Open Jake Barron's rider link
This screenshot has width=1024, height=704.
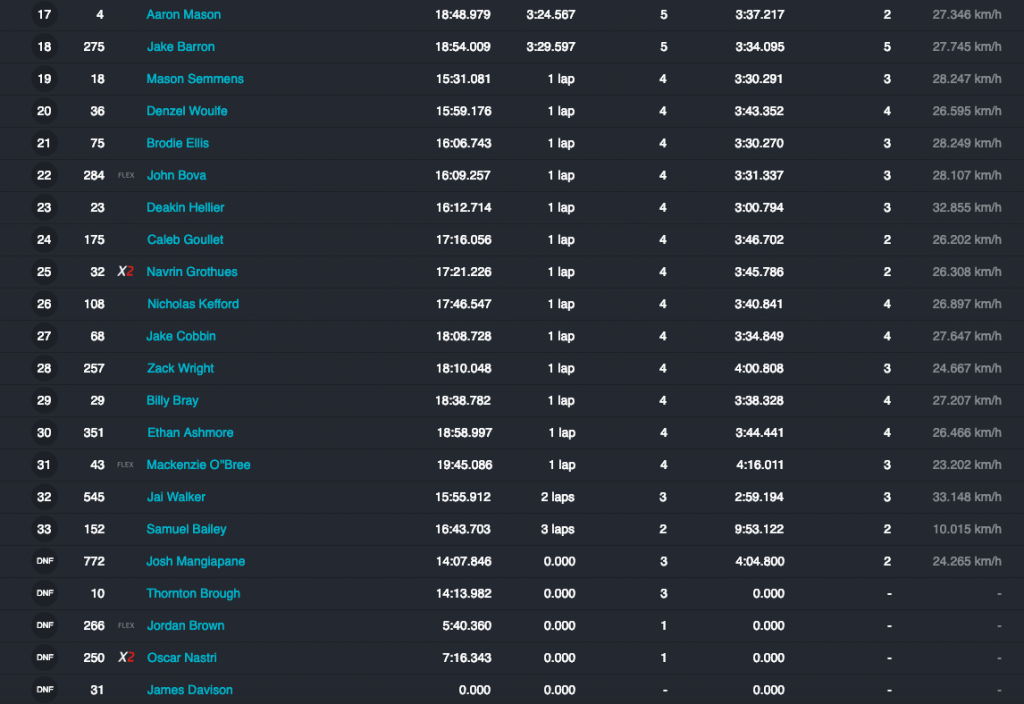(x=180, y=47)
